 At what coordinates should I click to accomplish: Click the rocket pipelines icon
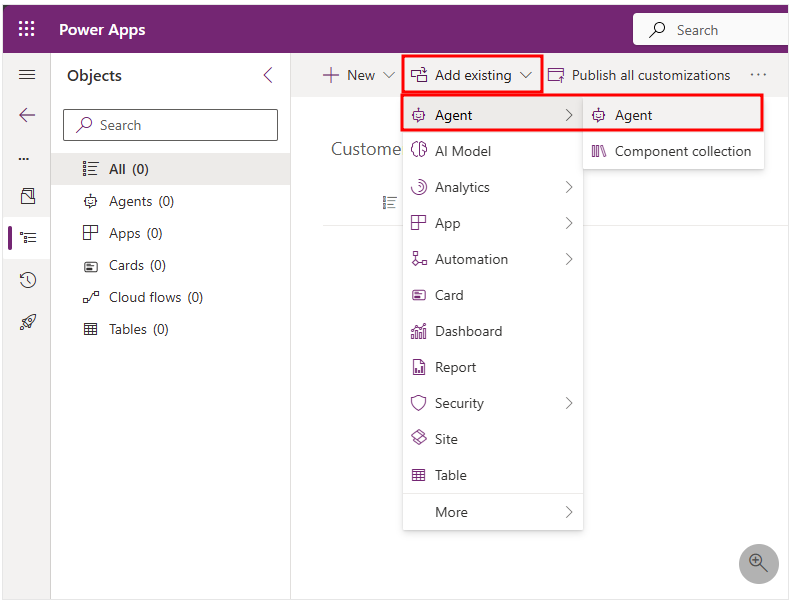[x=27, y=322]
